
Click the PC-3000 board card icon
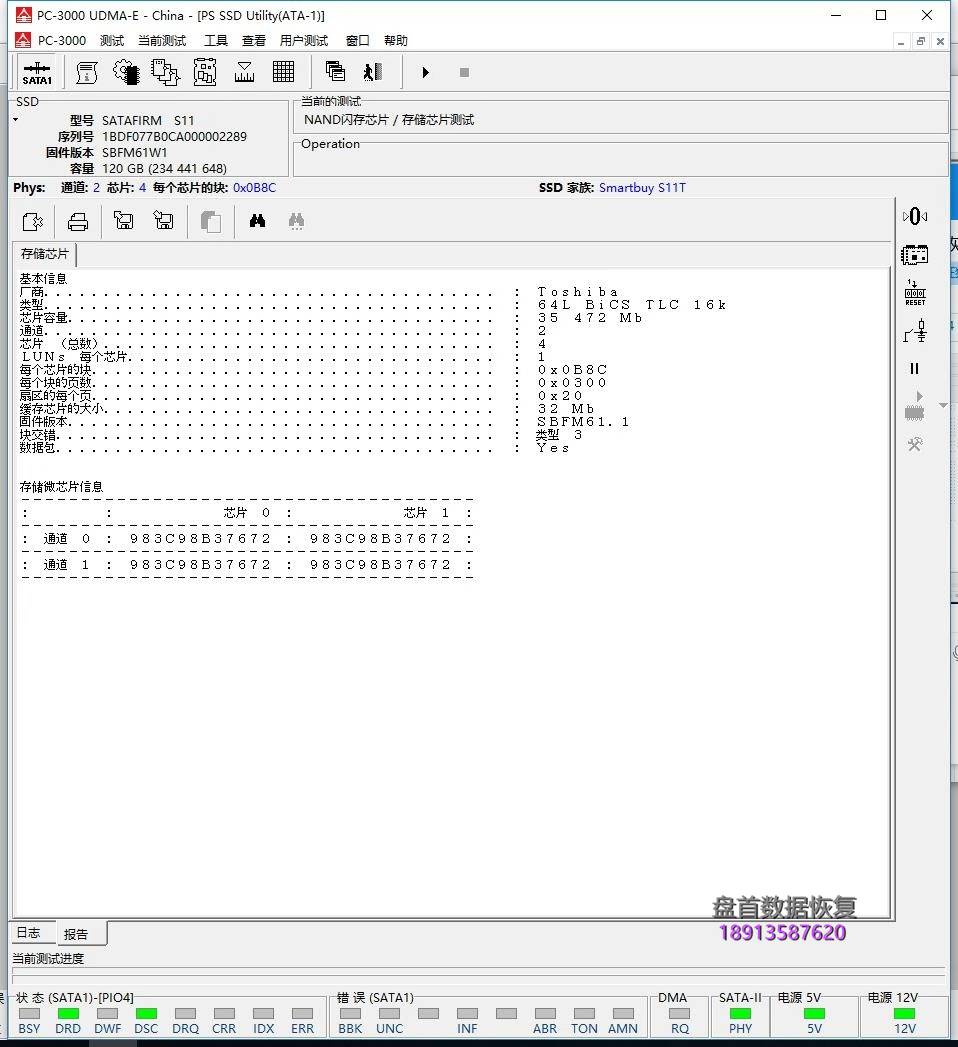point(915,255)
